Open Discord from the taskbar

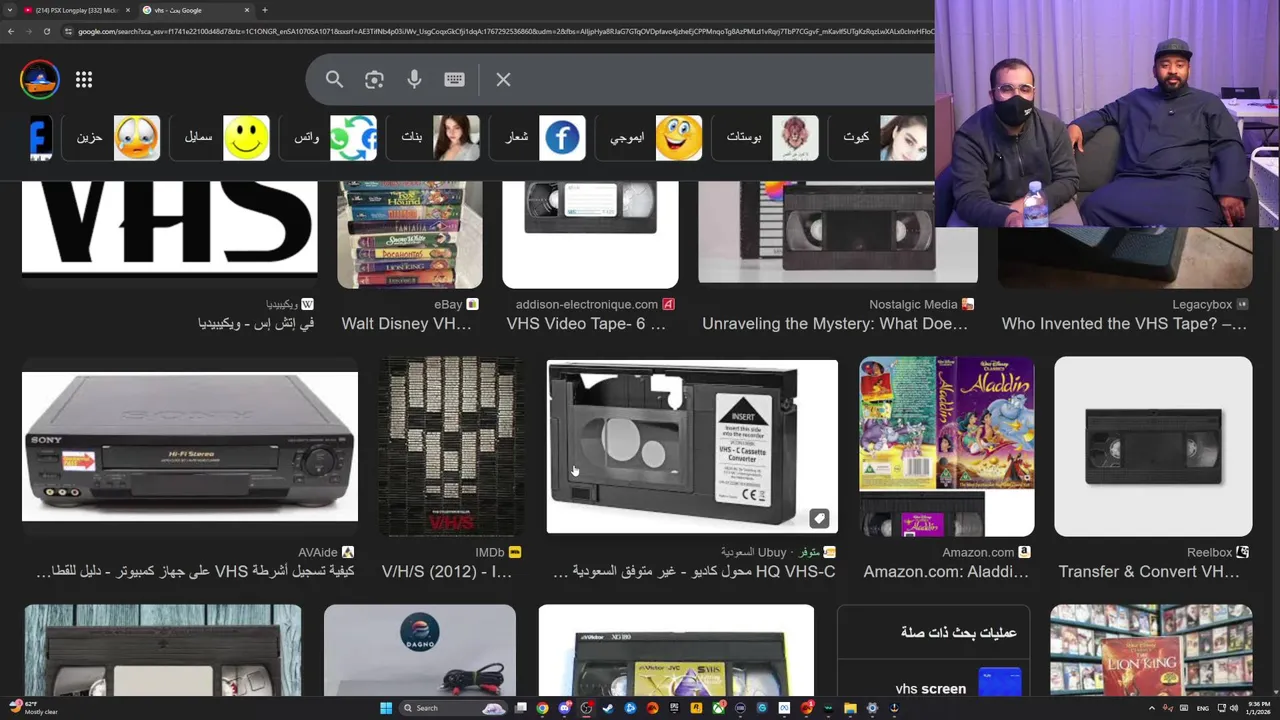click(x=565, y=708)
